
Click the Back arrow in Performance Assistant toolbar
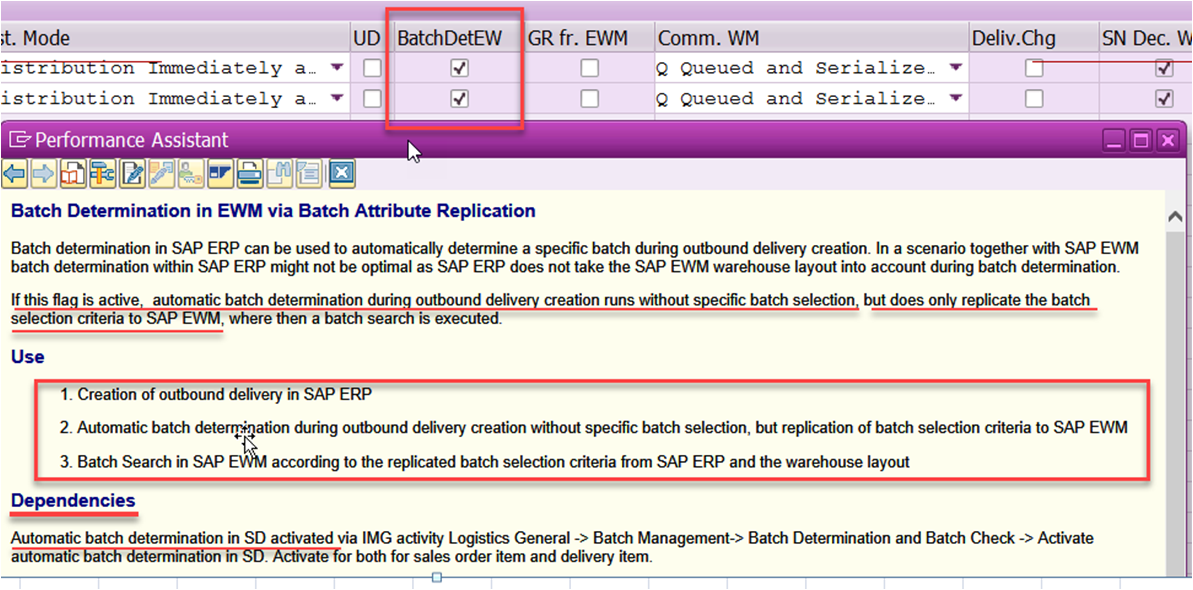pyautogui.click(x=14, y=174)
